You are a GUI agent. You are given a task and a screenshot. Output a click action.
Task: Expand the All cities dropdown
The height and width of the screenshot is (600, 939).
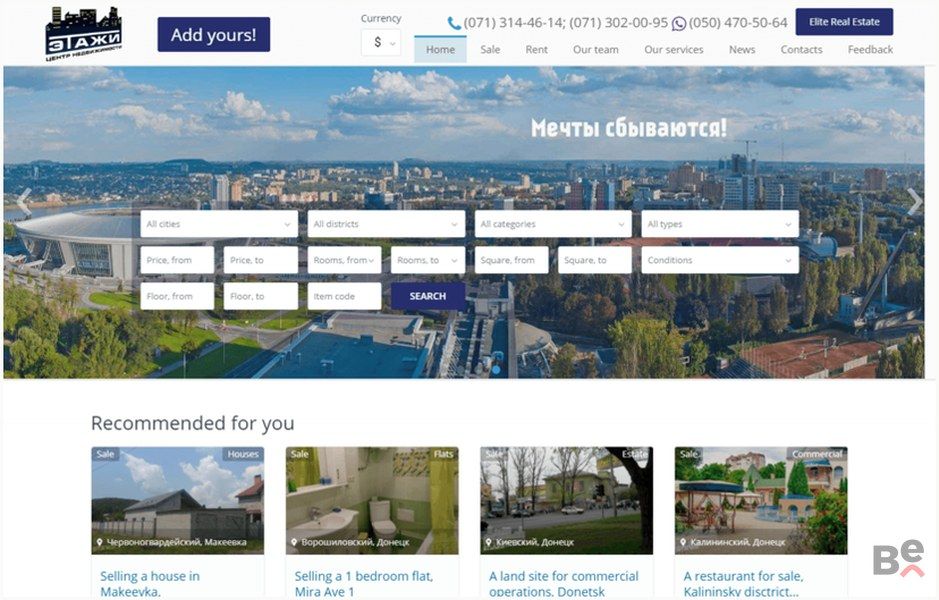[219, 224]
